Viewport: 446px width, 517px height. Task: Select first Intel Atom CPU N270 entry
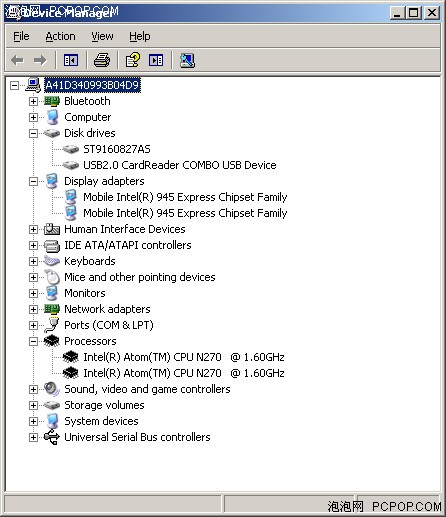(x=184, y=357)
